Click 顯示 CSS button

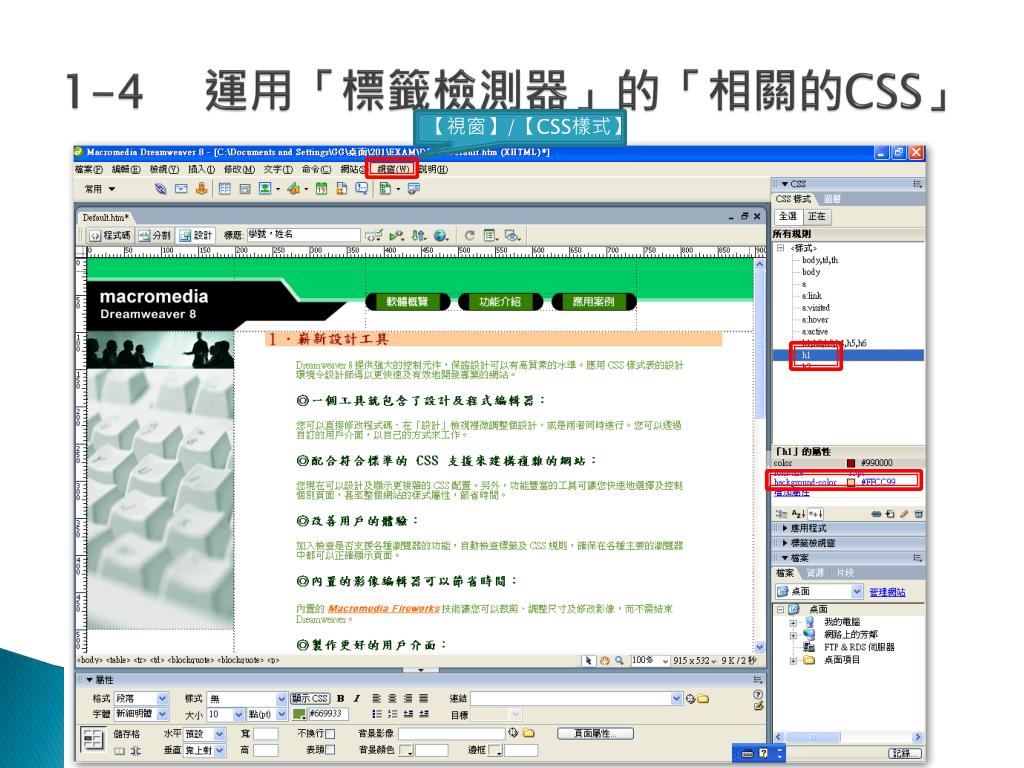click(310, 698)
